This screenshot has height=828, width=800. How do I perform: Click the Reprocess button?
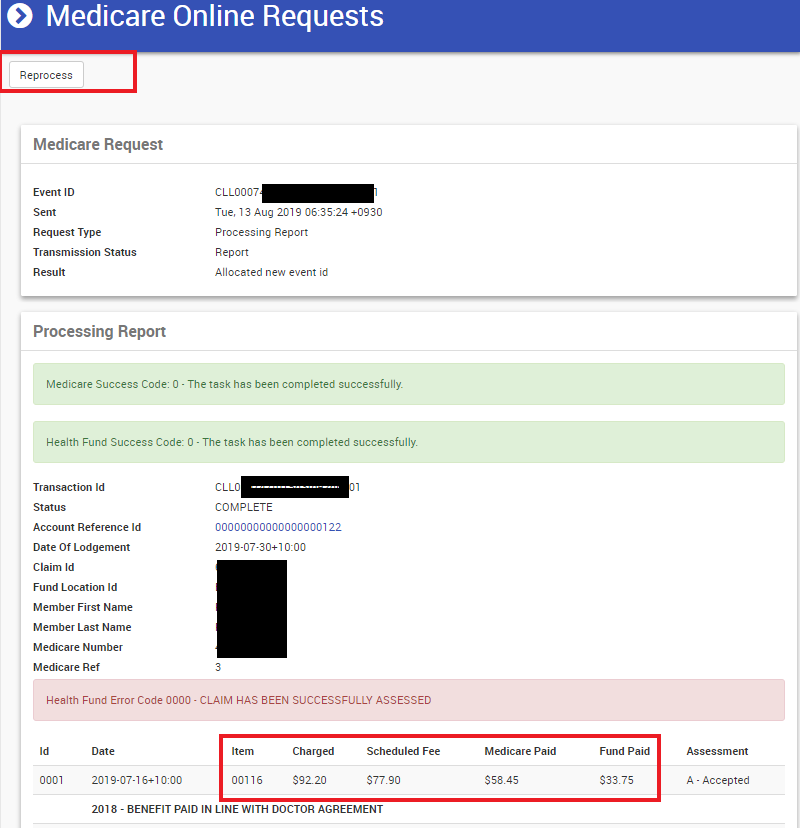[46, 75]
